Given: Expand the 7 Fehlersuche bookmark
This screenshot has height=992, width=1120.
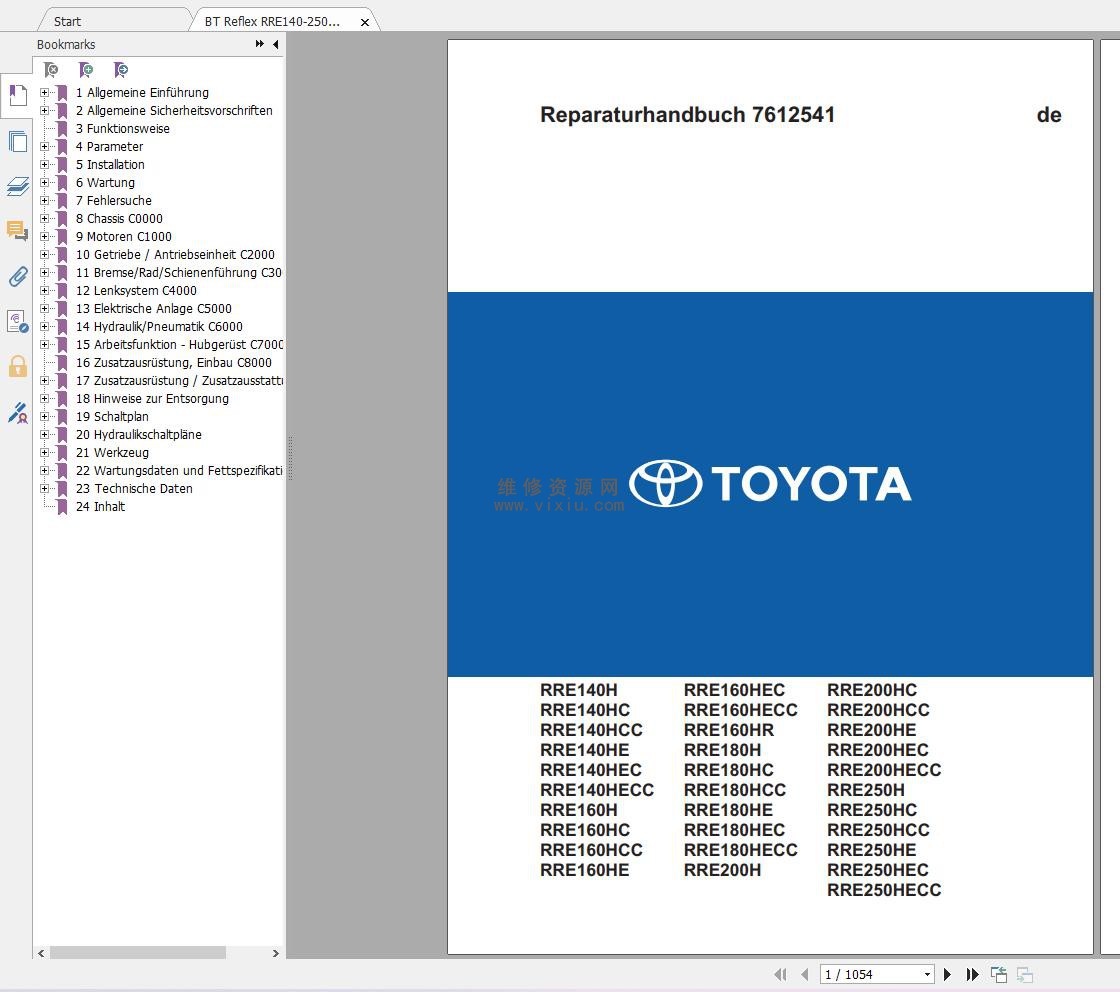Looking at the screenshot, I should 44,201.
